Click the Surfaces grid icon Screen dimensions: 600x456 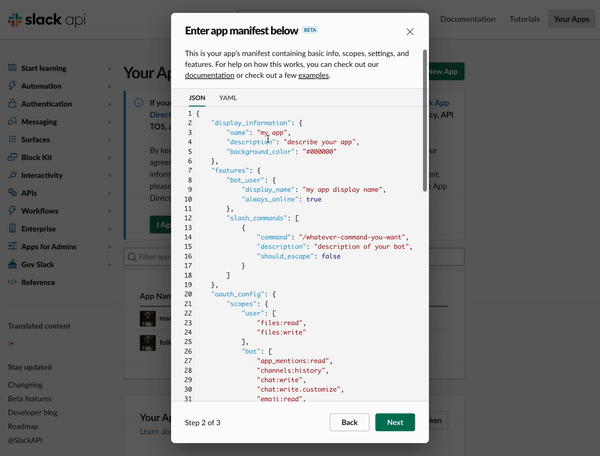coord(12,140)
